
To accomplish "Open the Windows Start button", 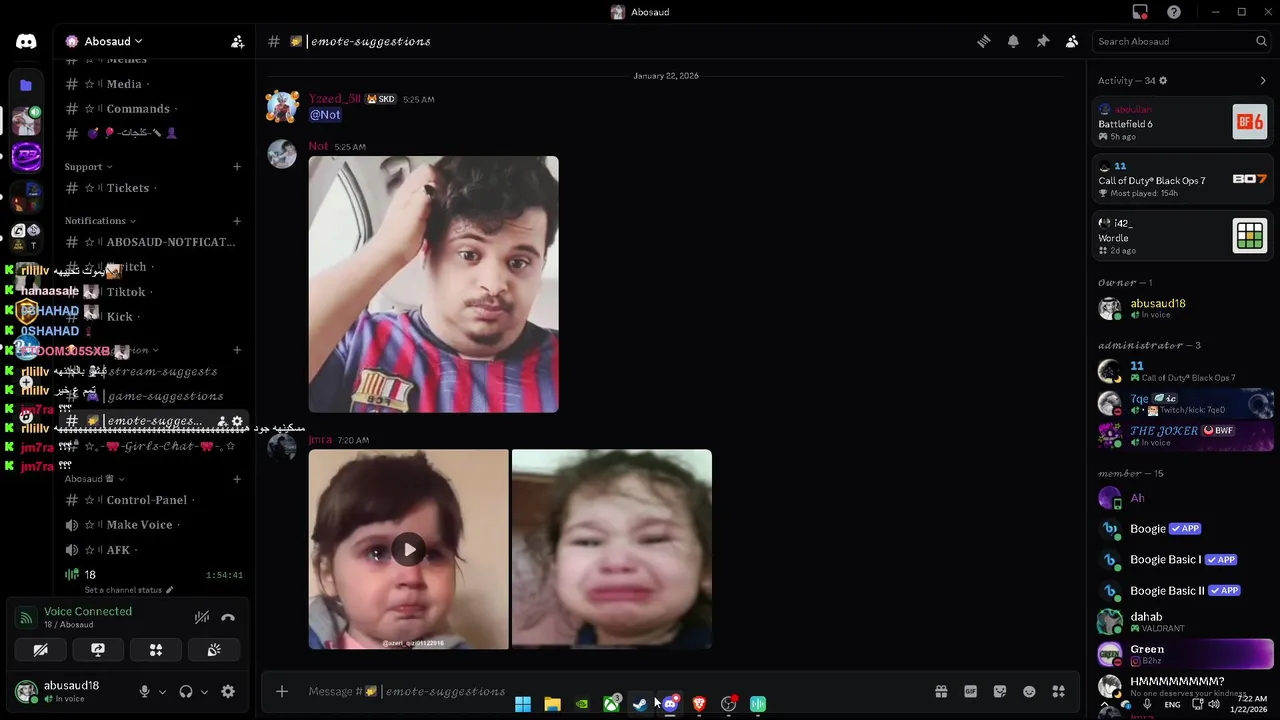I will [523, 704].
